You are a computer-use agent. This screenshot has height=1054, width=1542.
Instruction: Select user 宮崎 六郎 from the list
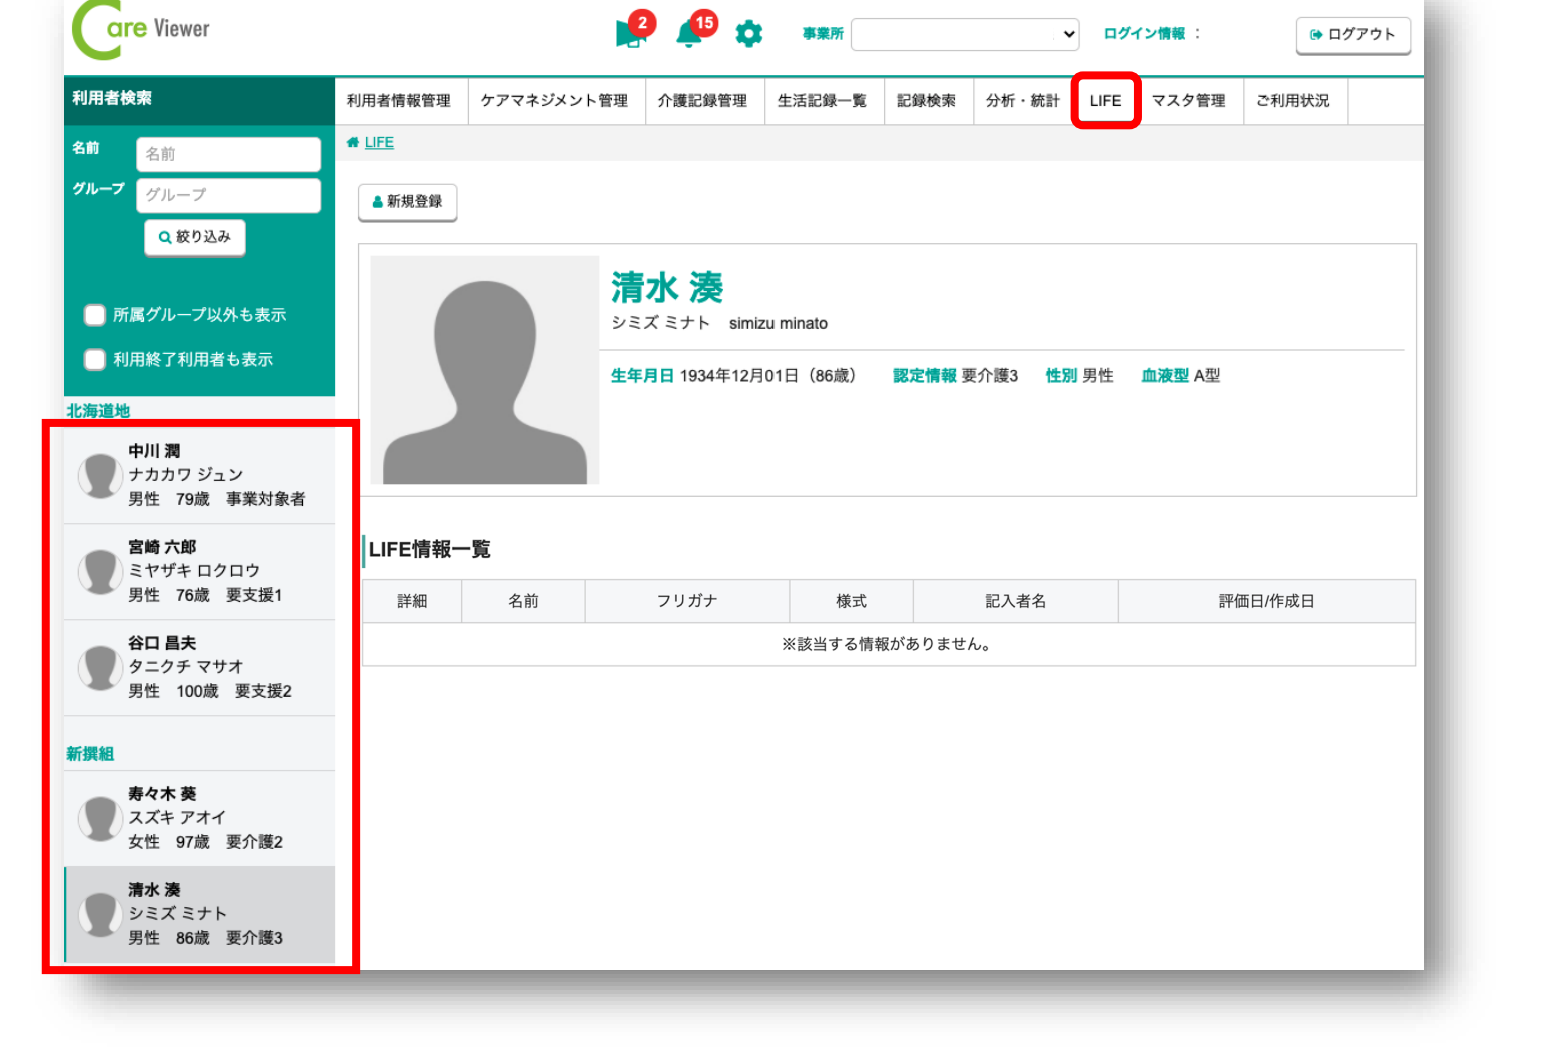pos(200,571)
